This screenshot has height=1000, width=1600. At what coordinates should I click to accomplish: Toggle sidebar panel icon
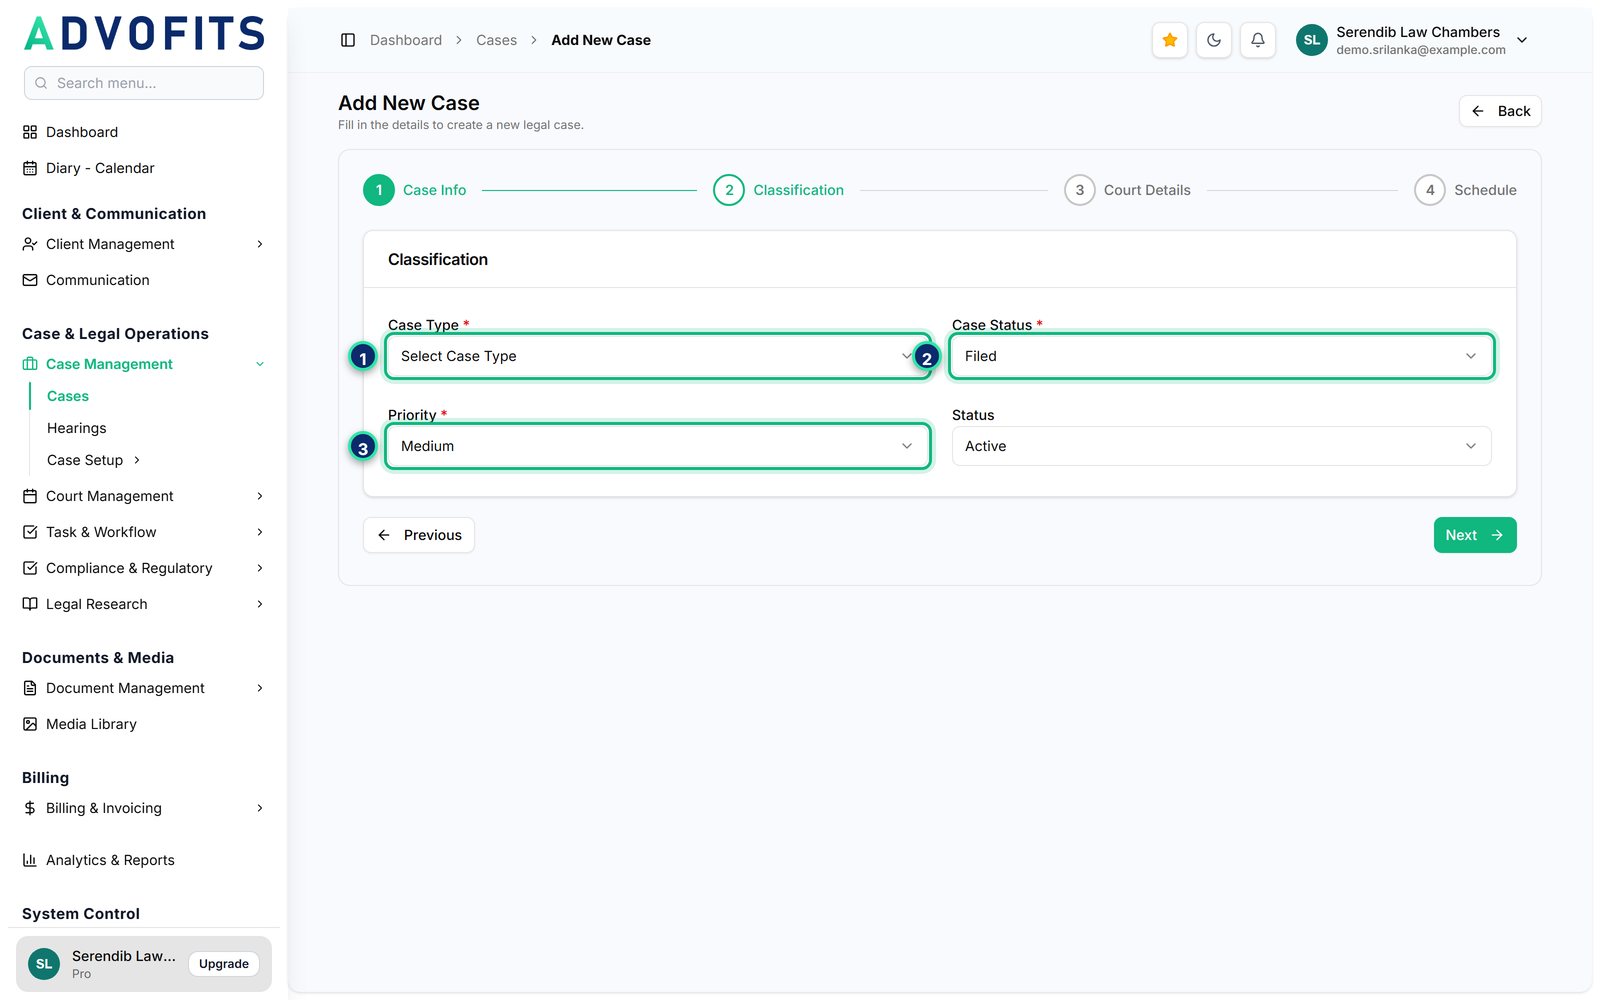click(348, 40)
